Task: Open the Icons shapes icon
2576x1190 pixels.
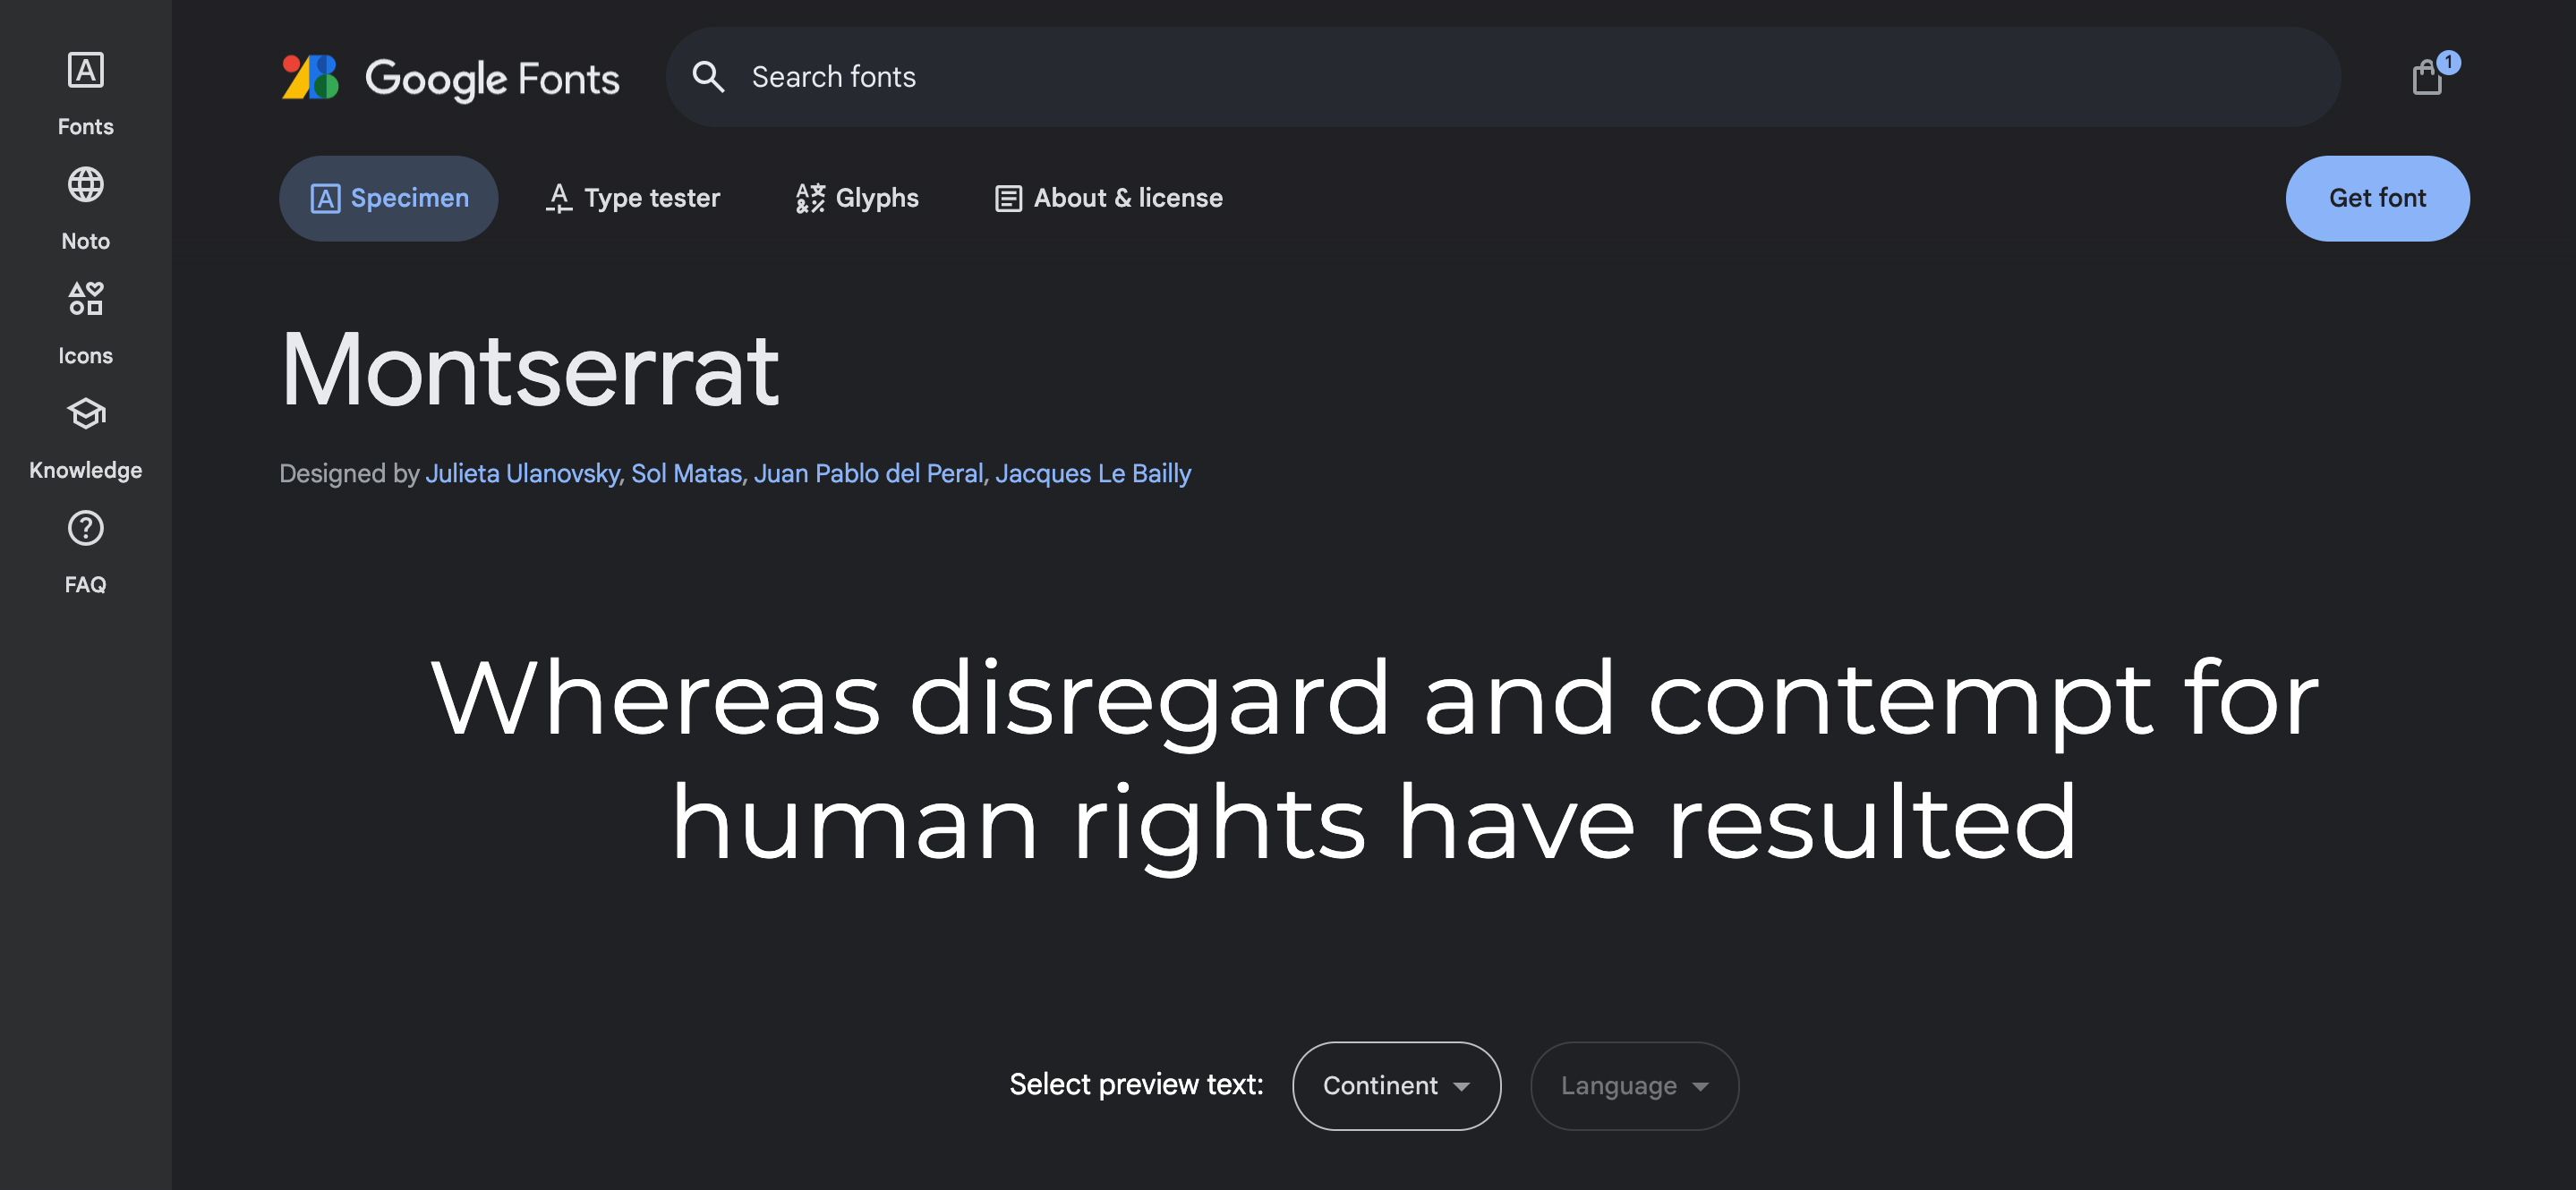Action: [x=85, y=299]
